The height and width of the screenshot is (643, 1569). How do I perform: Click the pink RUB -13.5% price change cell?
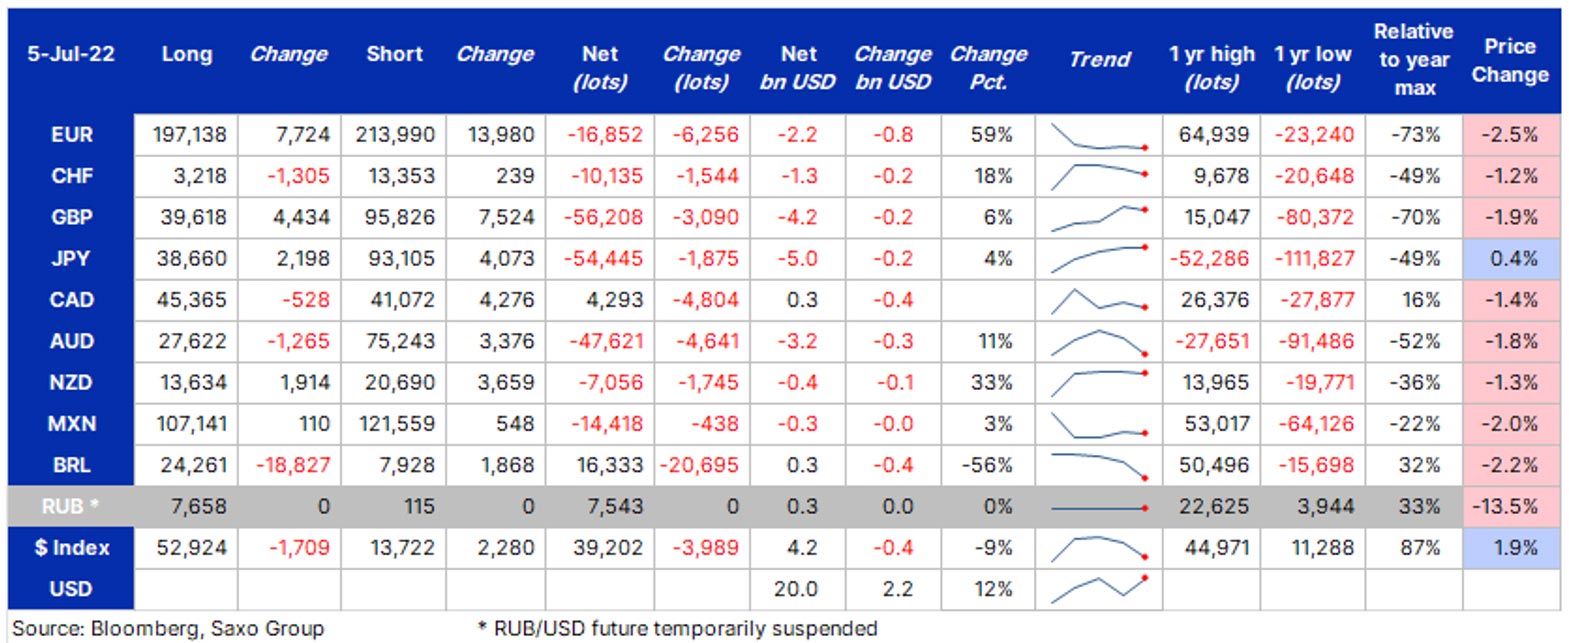click(x=1510, y=507)
